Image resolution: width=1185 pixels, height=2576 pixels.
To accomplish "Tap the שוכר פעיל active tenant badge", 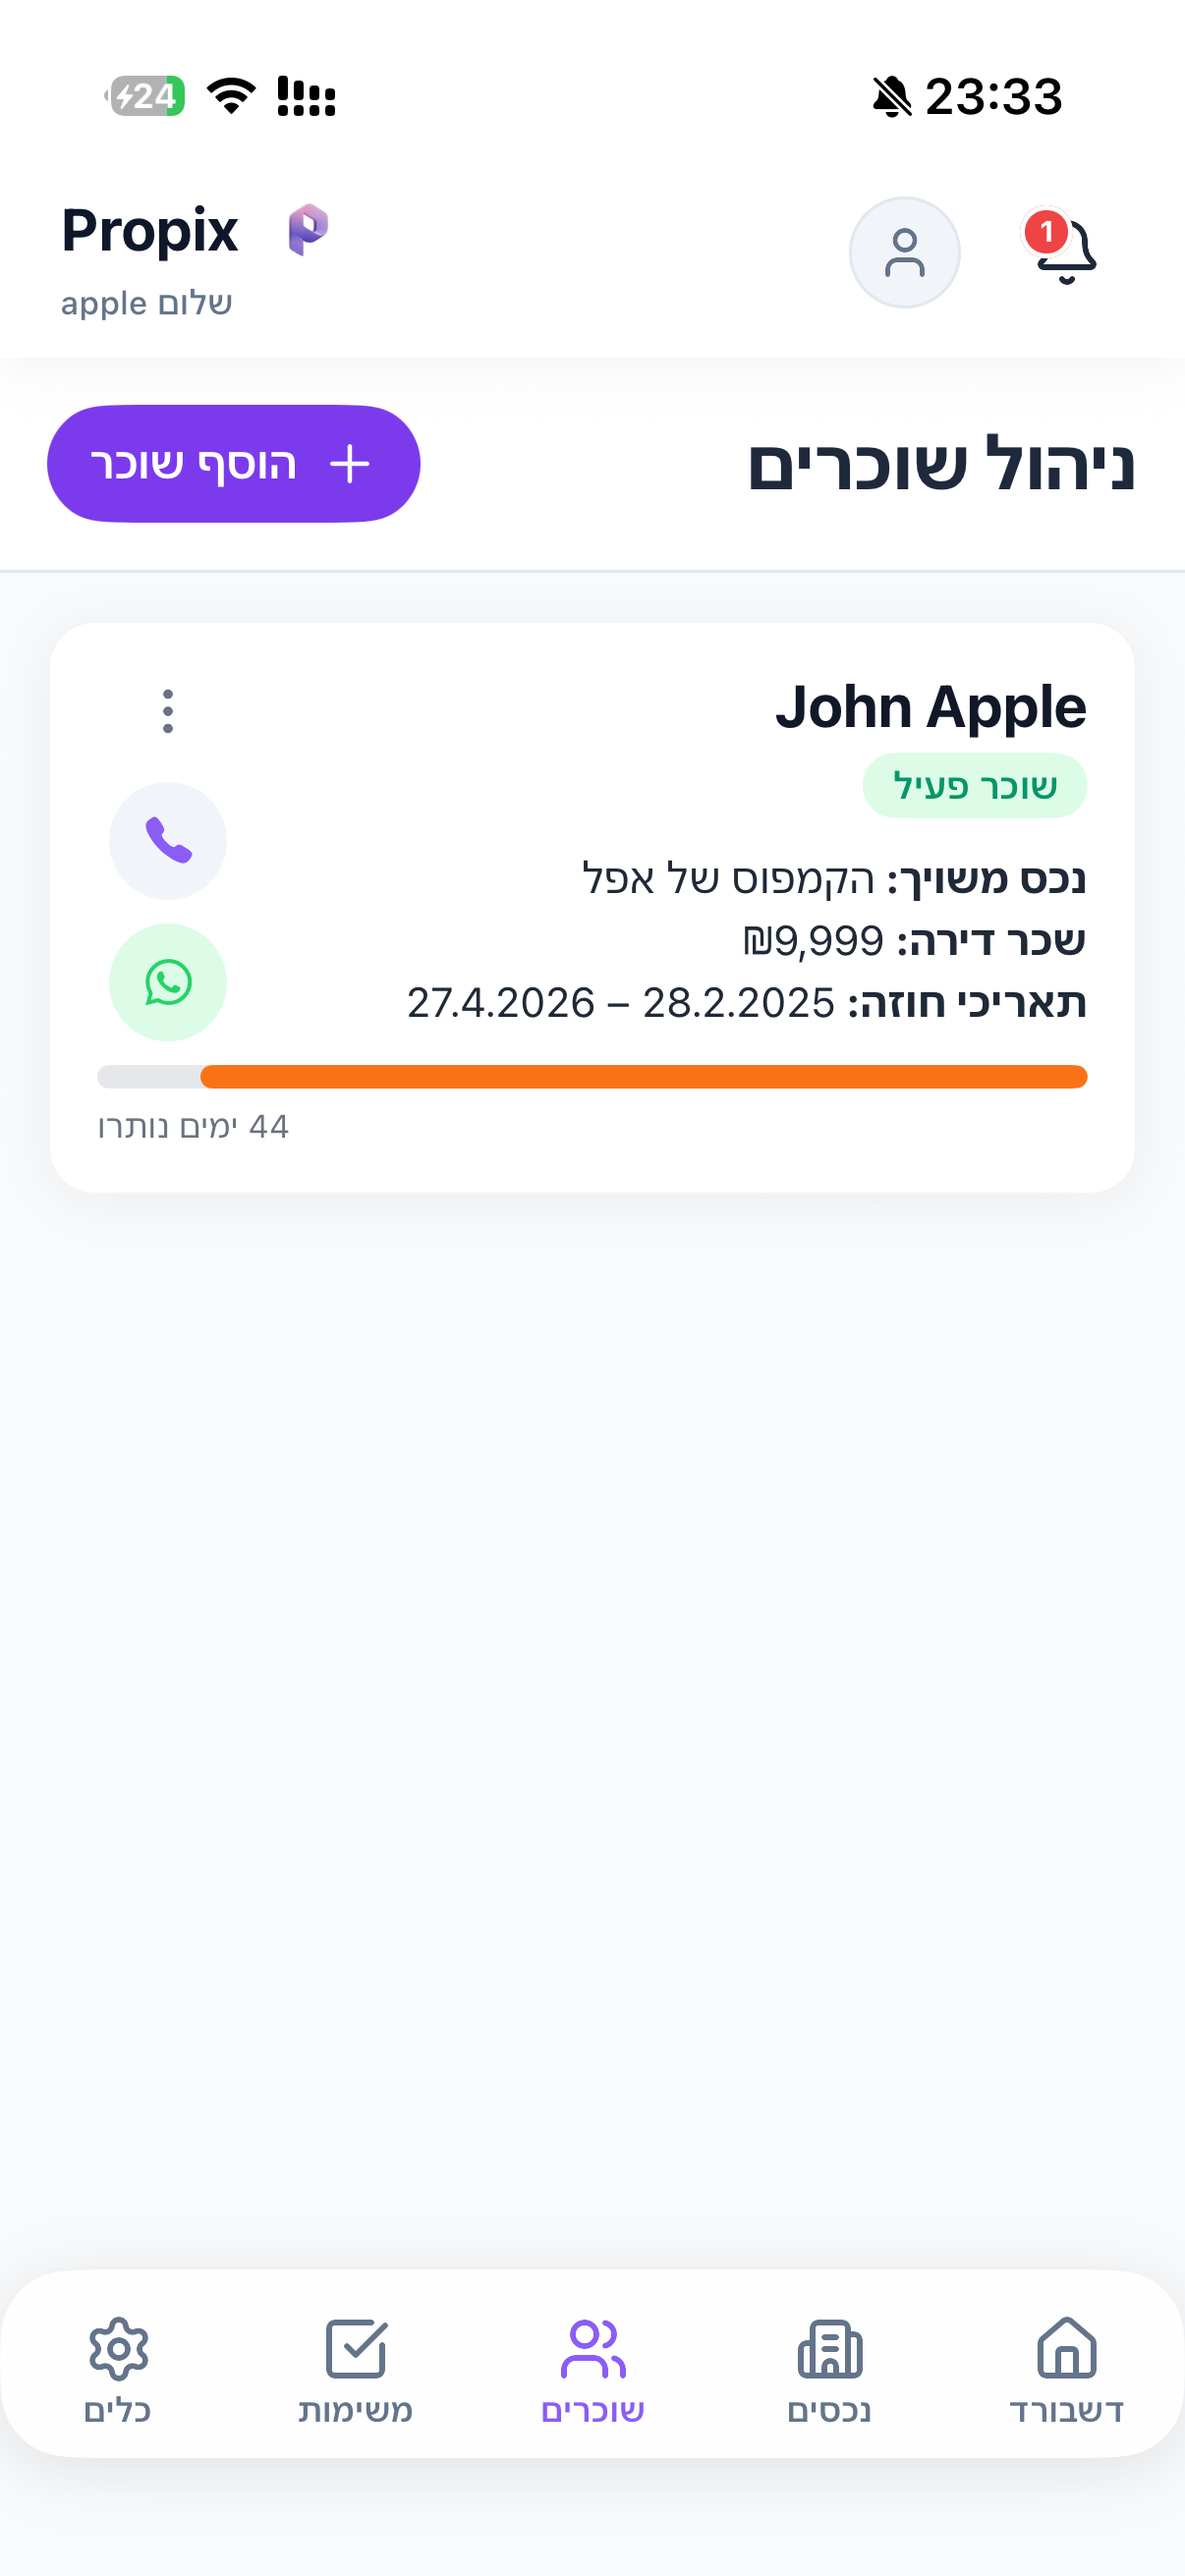I will 974,786.
